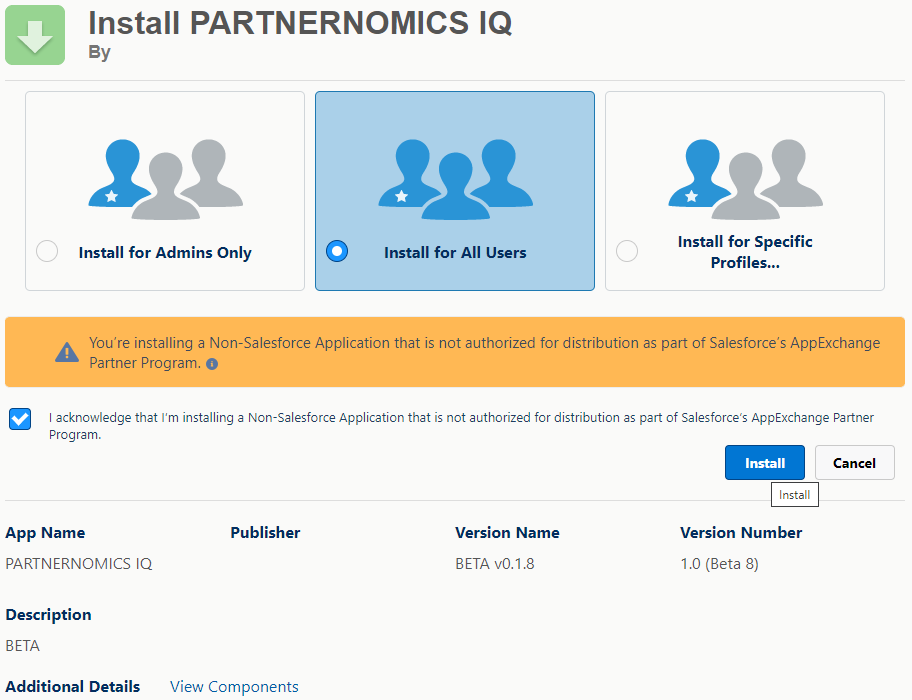Click the Specific Profiles users illustration
The height and width of the screenshot is (700, 912).
[746, 179]
